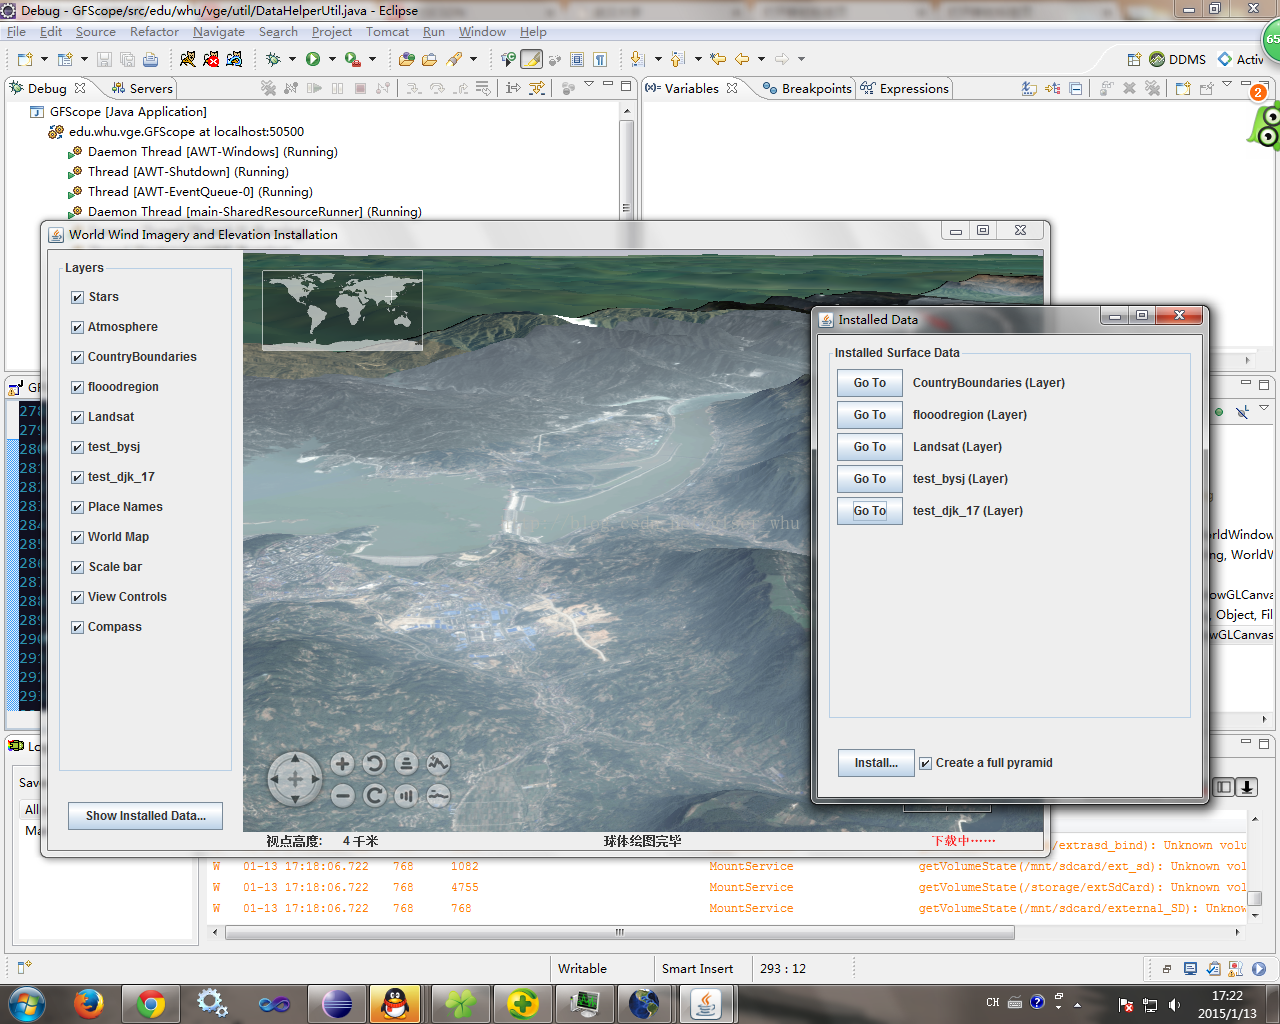This screenshot has width=1280, height=1024.
Task: Toggle the flooodregion layer checkbox
Action: (x=77, y=387)
